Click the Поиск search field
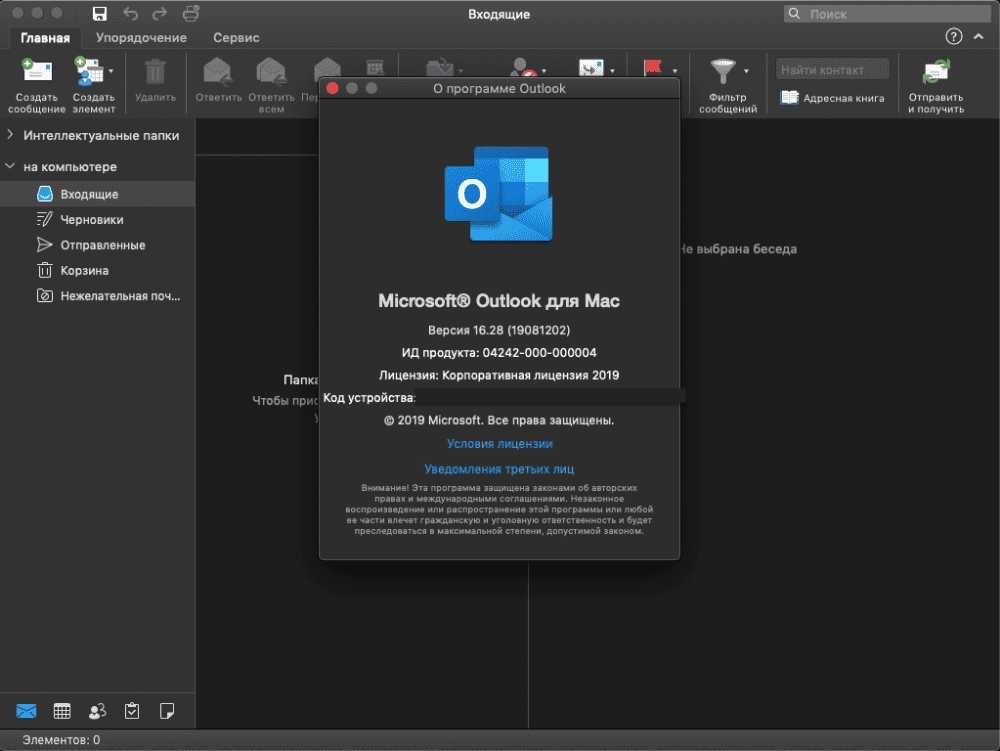1000x751 pixels. [888, 14]
